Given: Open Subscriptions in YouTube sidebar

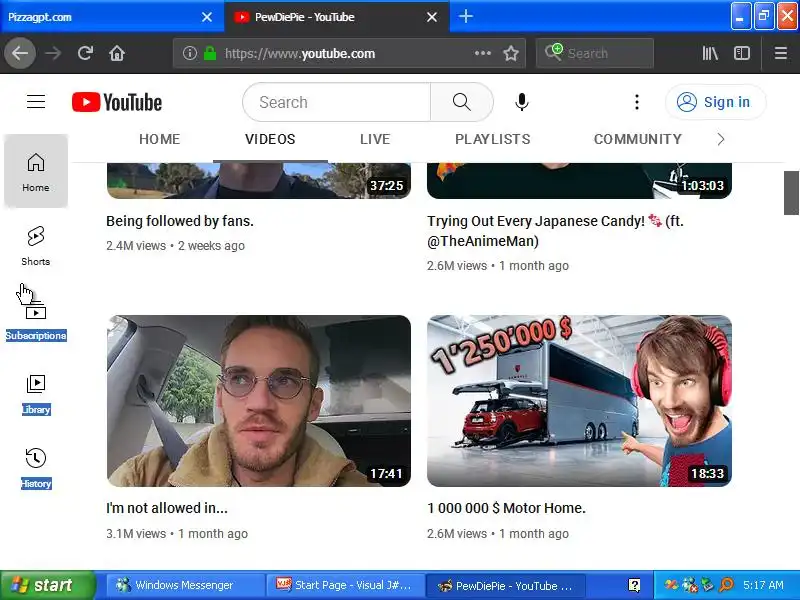Looking at the screenshot, I should pos(36,321).
